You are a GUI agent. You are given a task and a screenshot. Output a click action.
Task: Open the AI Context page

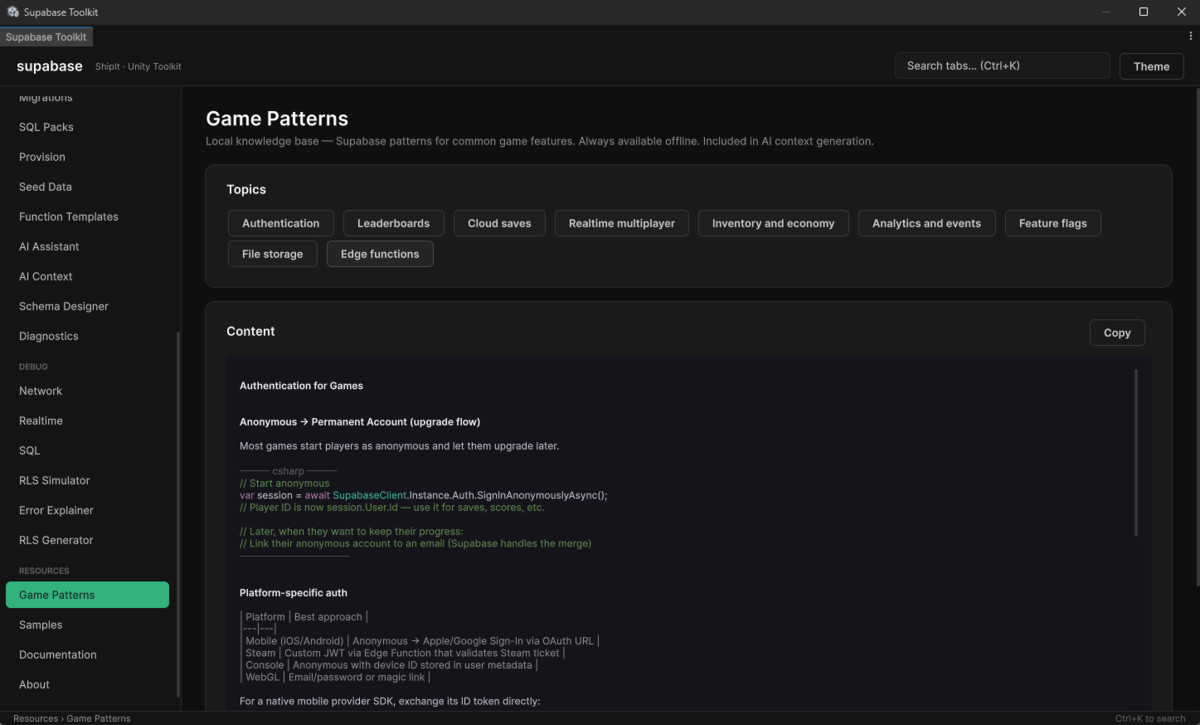[46, 277]
